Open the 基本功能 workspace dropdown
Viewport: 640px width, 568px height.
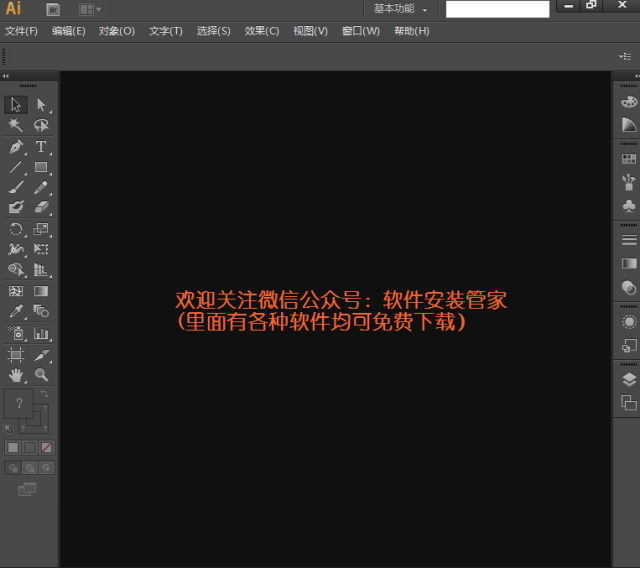[x=400, y=9]
